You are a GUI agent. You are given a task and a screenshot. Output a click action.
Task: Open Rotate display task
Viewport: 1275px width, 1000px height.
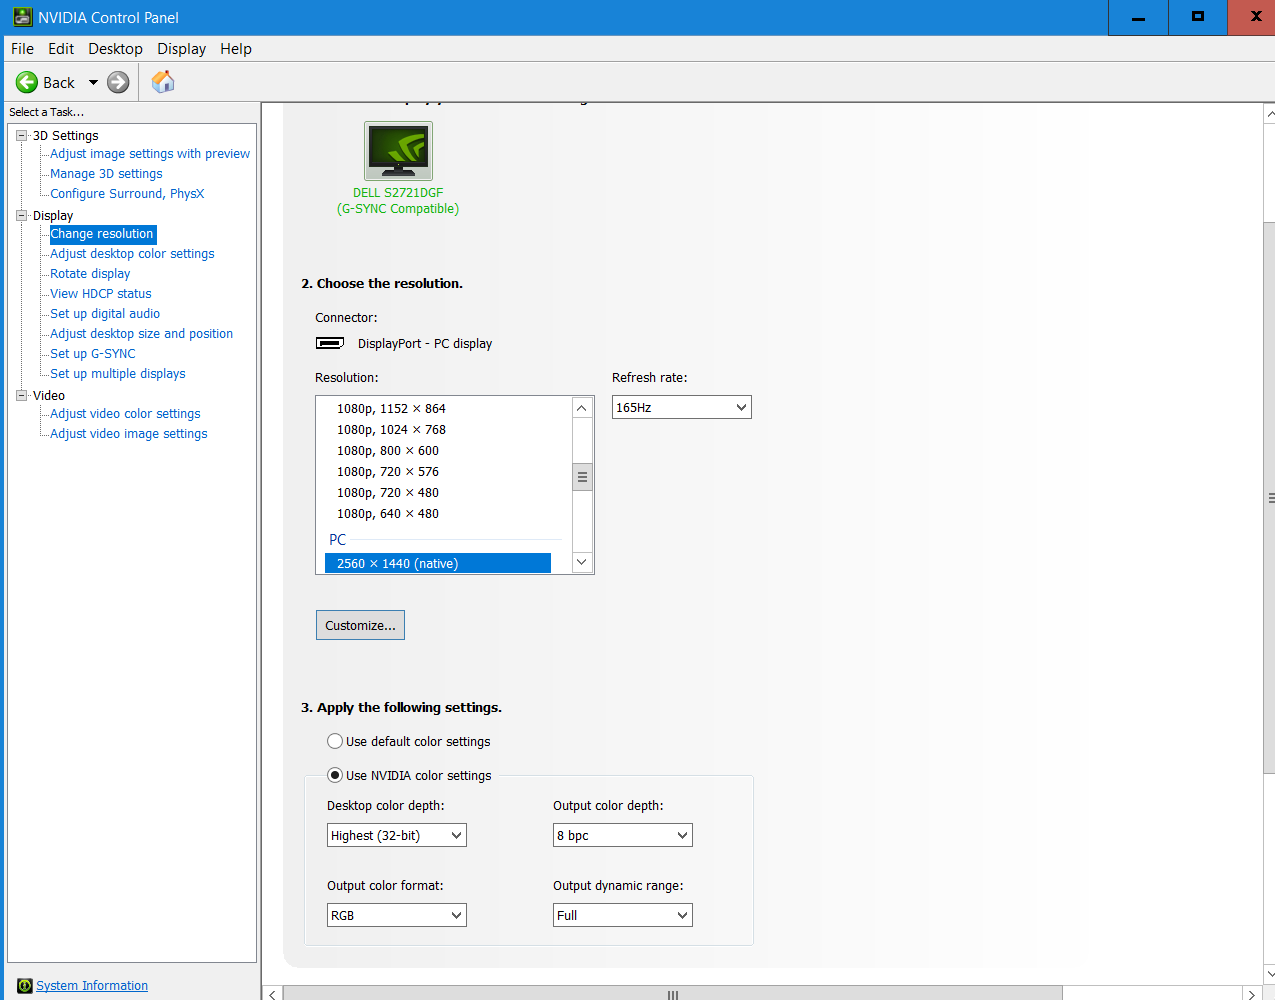click(90, 274)
